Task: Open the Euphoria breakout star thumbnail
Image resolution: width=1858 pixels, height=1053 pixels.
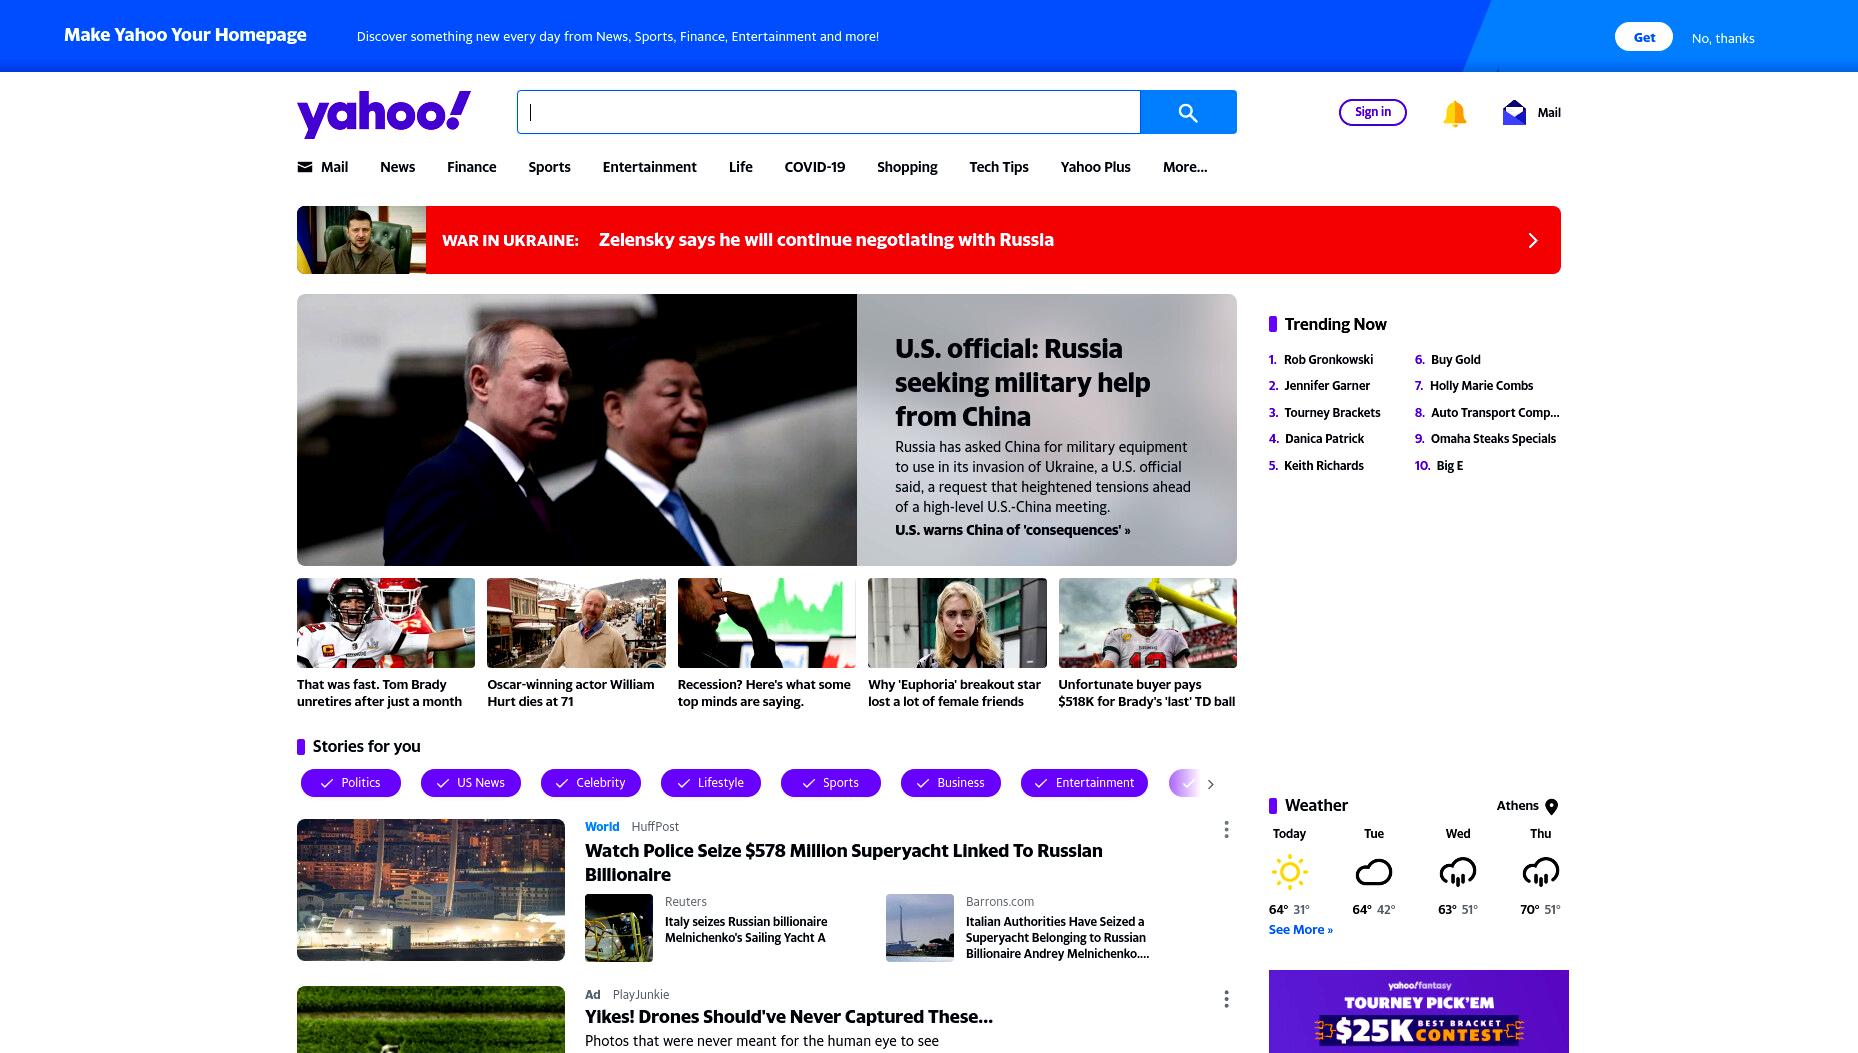Action: (x=957, y=623)
